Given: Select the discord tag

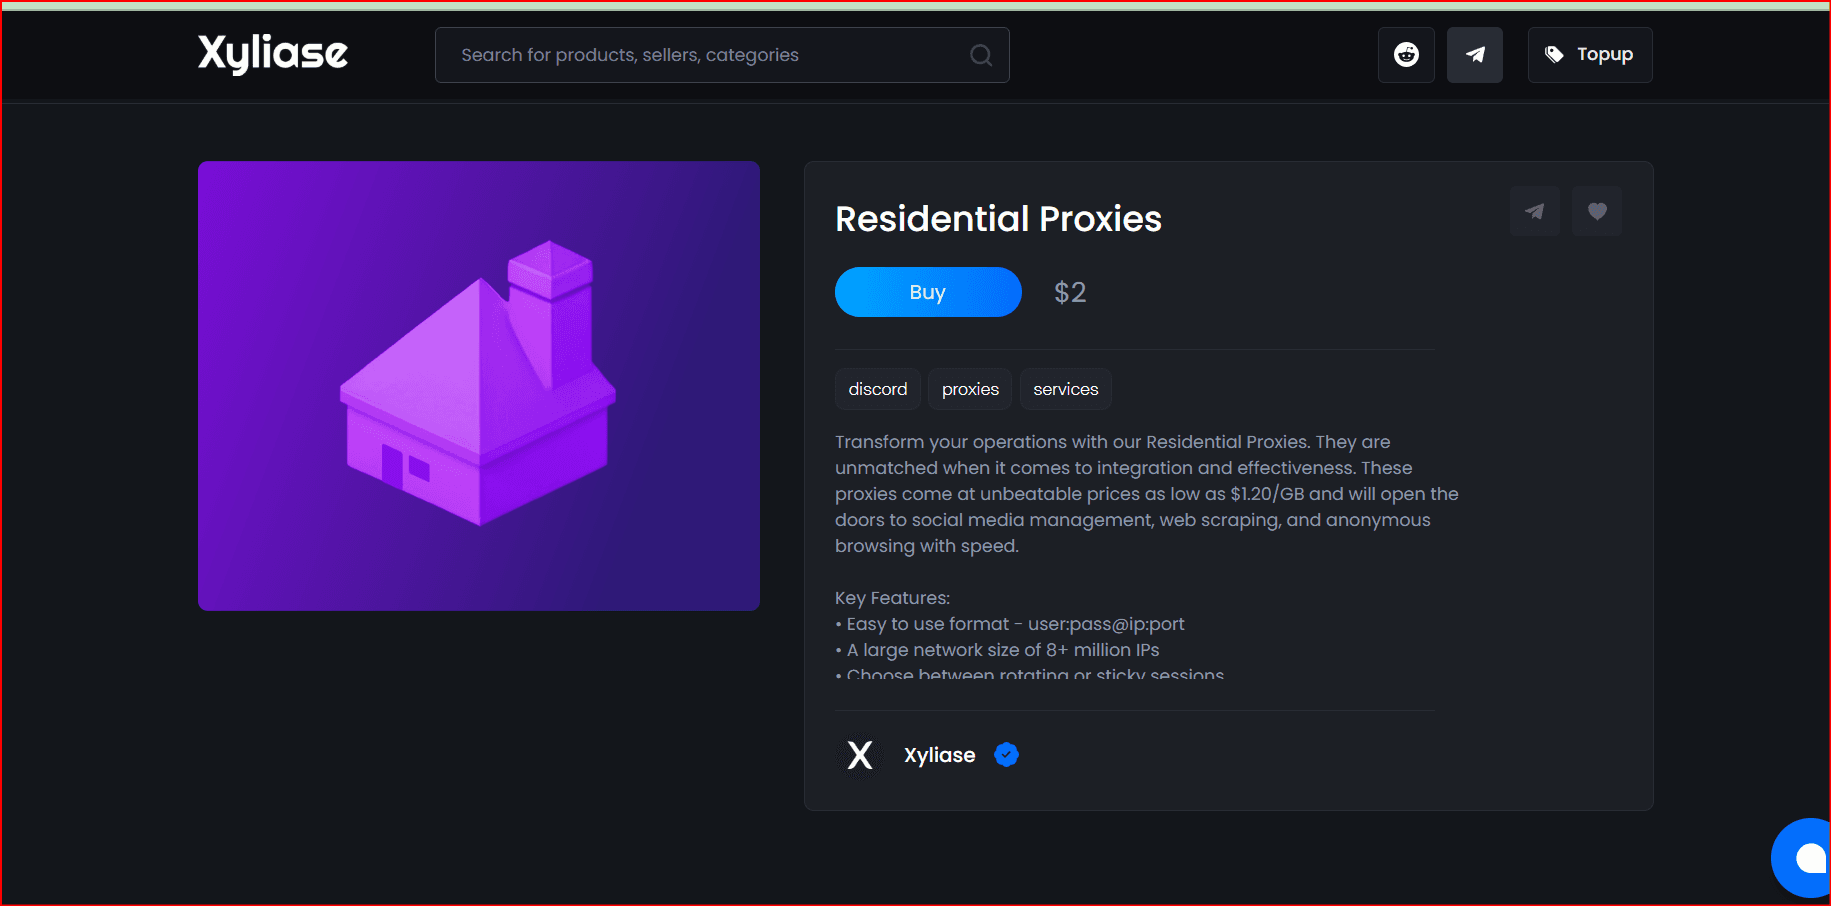Looking at the screenshot, I should point(877,389).
